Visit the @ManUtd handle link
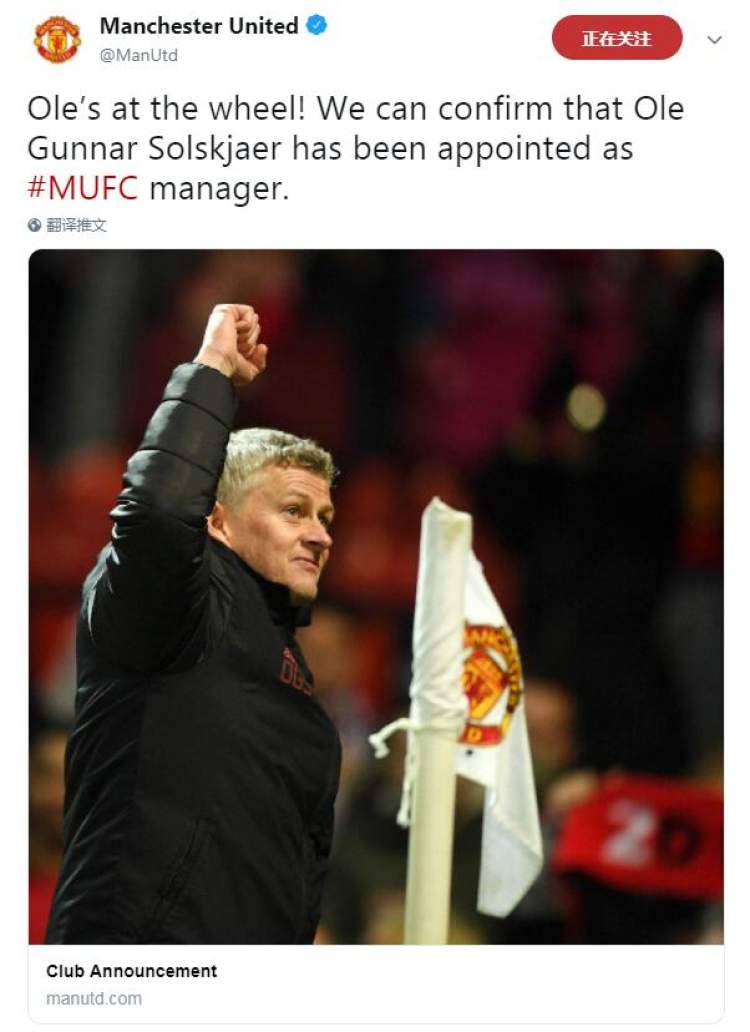This screenshot has height=1032, width=750. [x=138, y=55]
